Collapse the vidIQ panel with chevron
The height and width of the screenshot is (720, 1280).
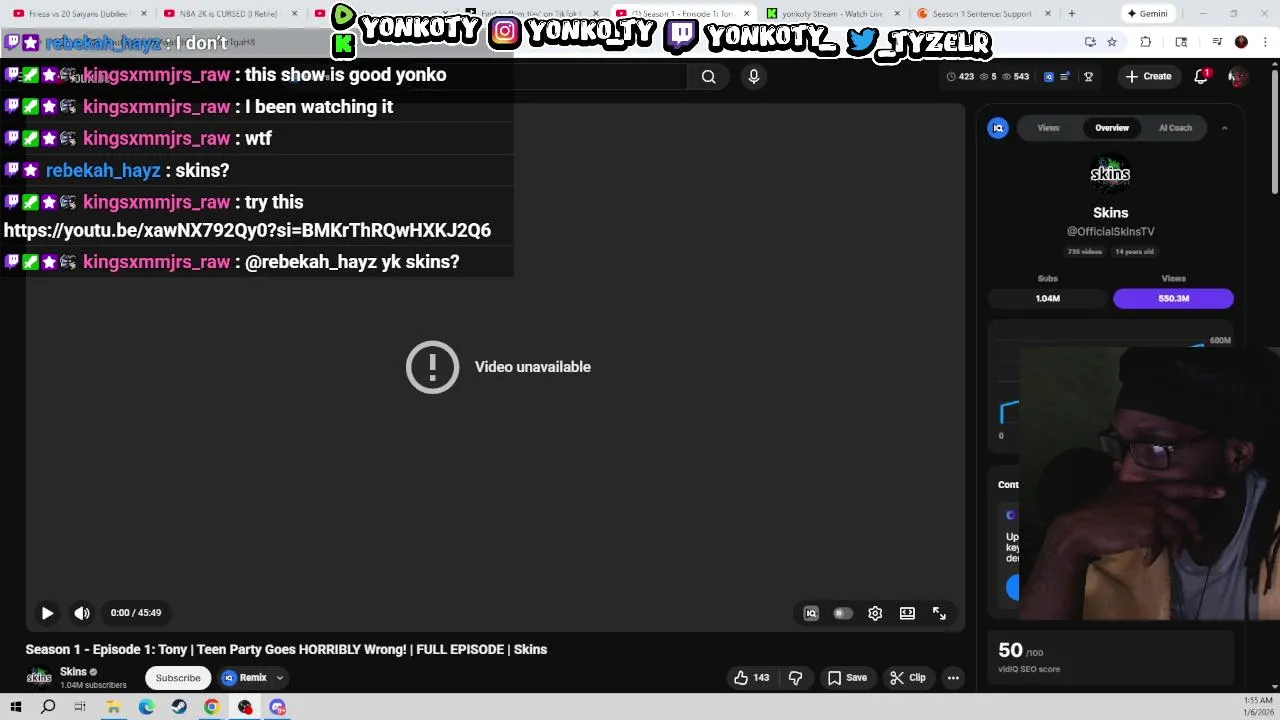1224,128
